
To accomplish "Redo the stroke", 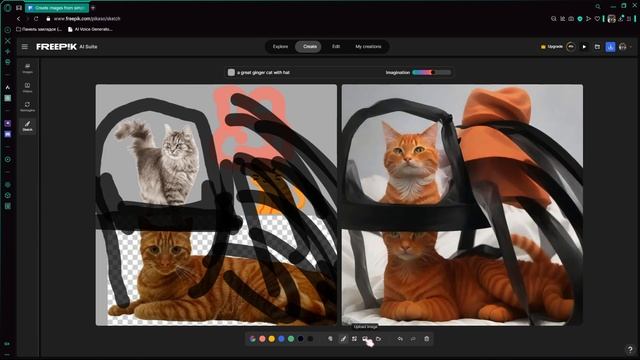I will click(413, 339).
